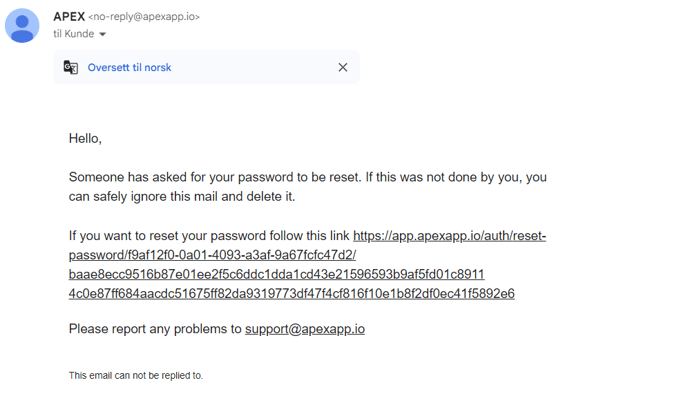688x396 pixels.
Task: Click the no-reply@apexapp.io sender address
Action: coord(144,17)
